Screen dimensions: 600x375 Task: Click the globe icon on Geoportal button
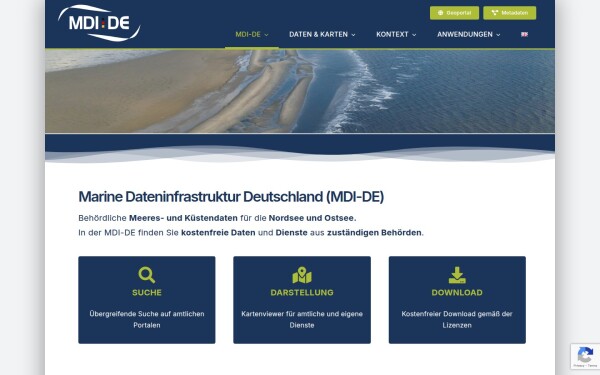(x=440, y=13)
